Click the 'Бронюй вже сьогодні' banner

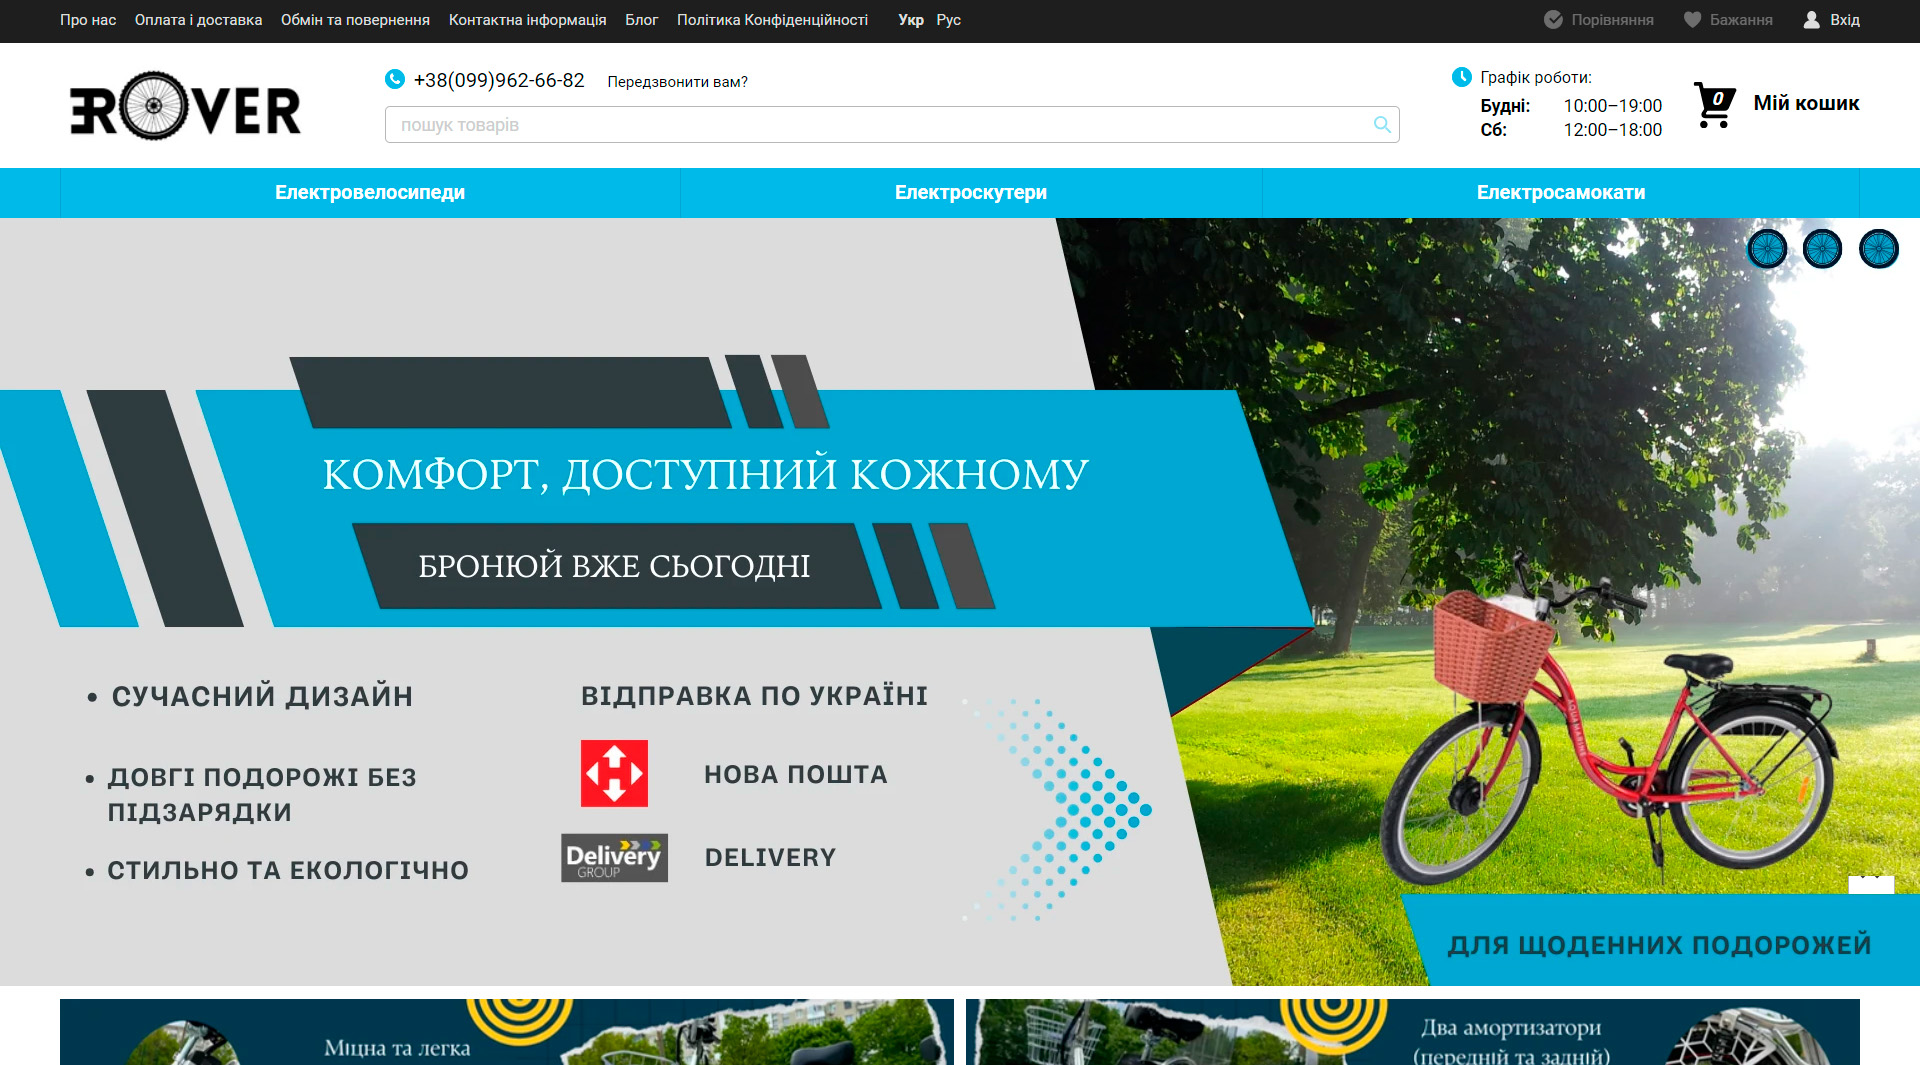click(x=614, y=566)
